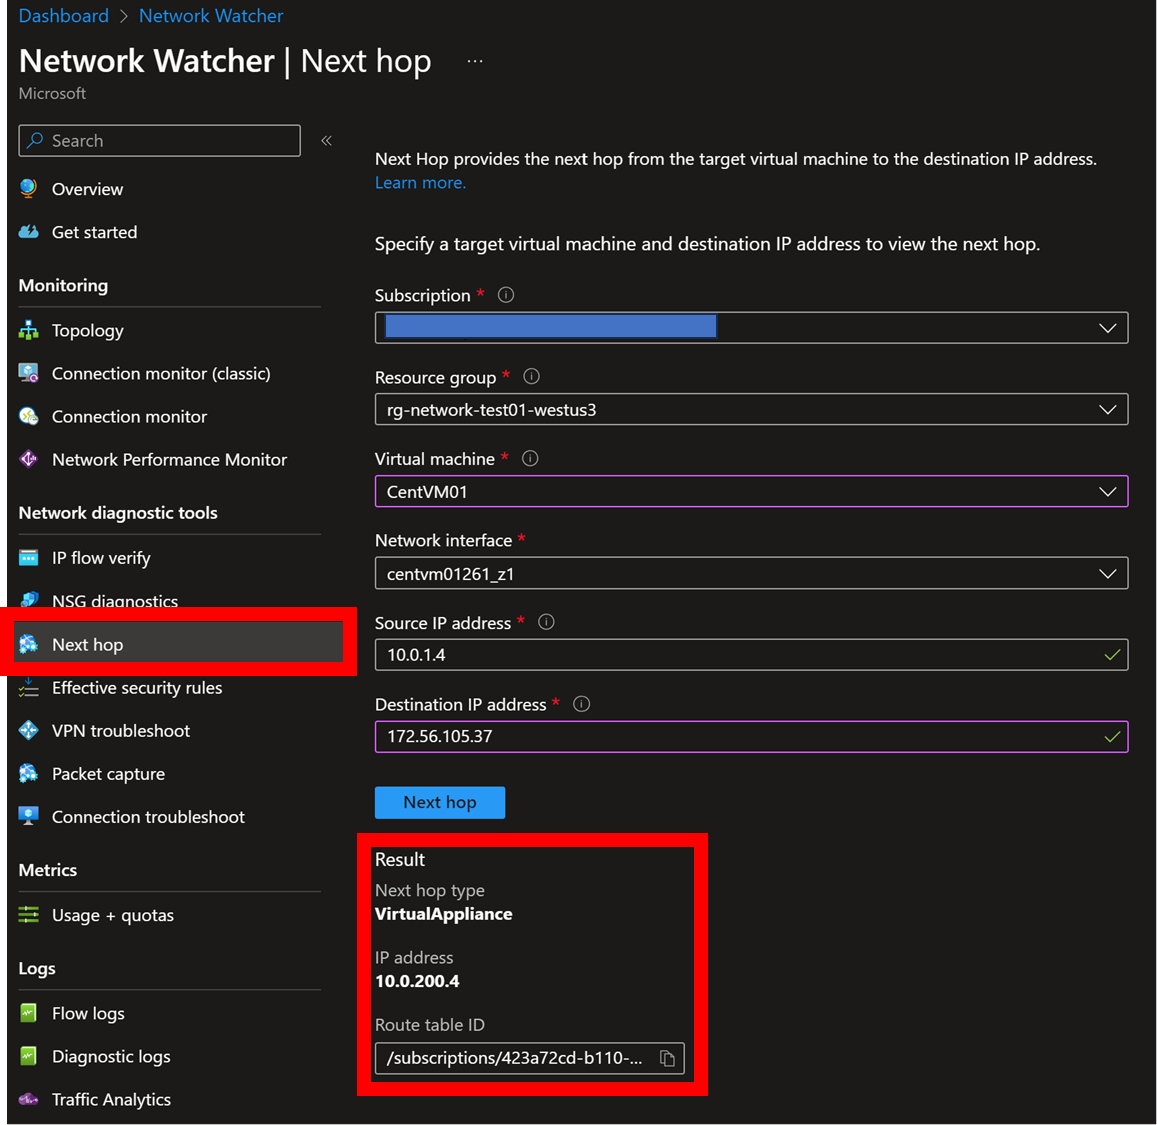Viewport: 1157px width, 1125px height.
Task: Click the IP flow verify icon
Action: [28, 558]
